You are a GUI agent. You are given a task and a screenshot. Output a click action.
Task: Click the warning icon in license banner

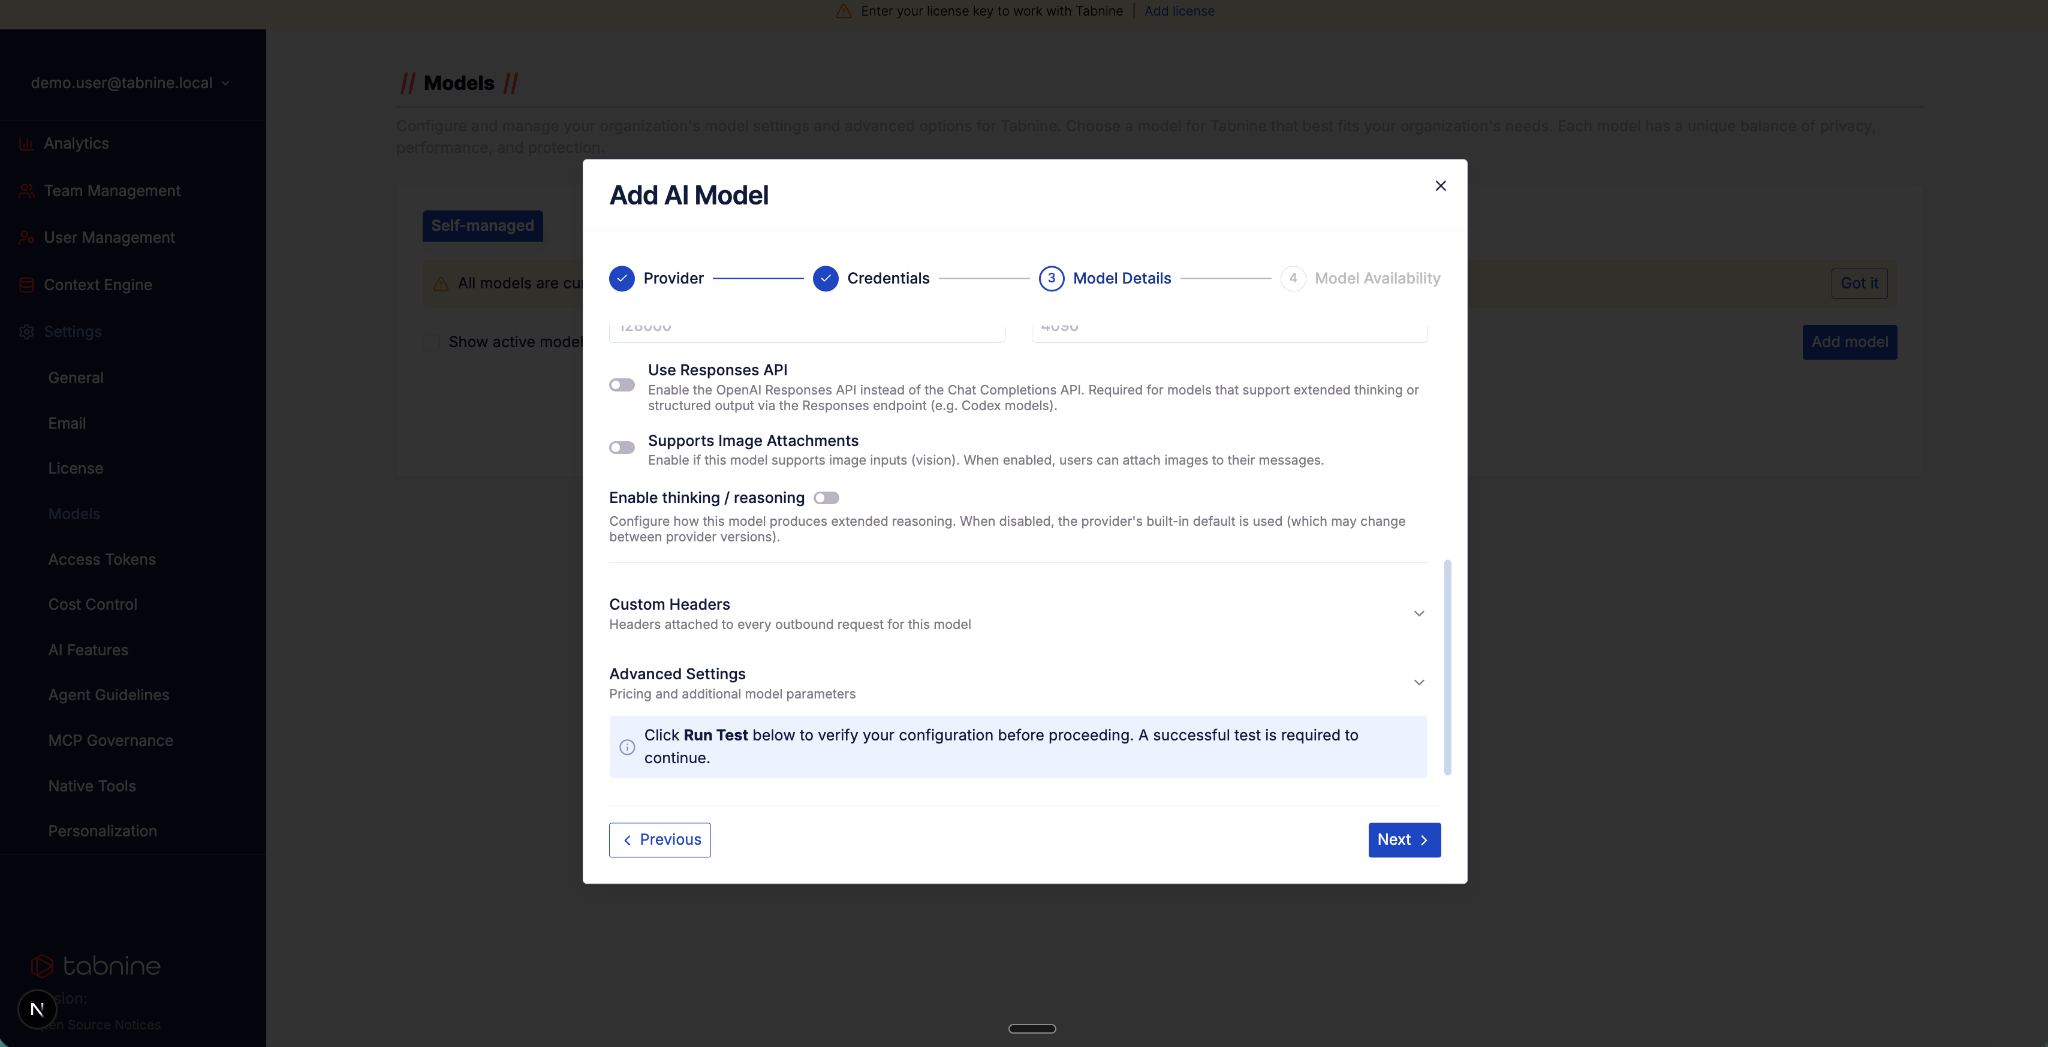click(x=843, y=11)
